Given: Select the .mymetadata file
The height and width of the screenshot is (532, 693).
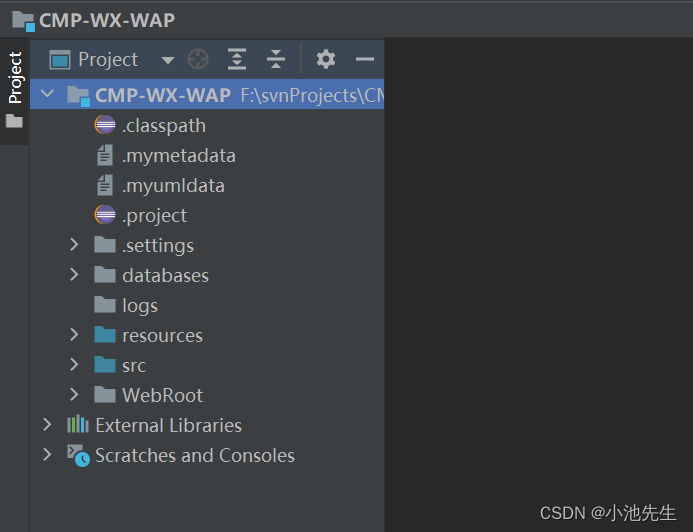Looking at the screenshot, I should (x=179, y=156).
